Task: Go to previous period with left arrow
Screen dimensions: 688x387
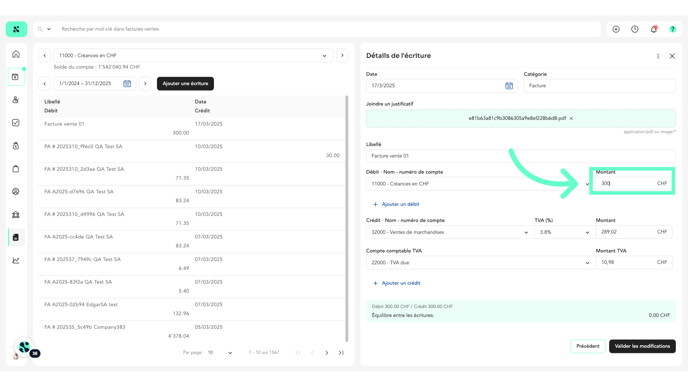Action: pyautogui.click(x=44, y=83)
